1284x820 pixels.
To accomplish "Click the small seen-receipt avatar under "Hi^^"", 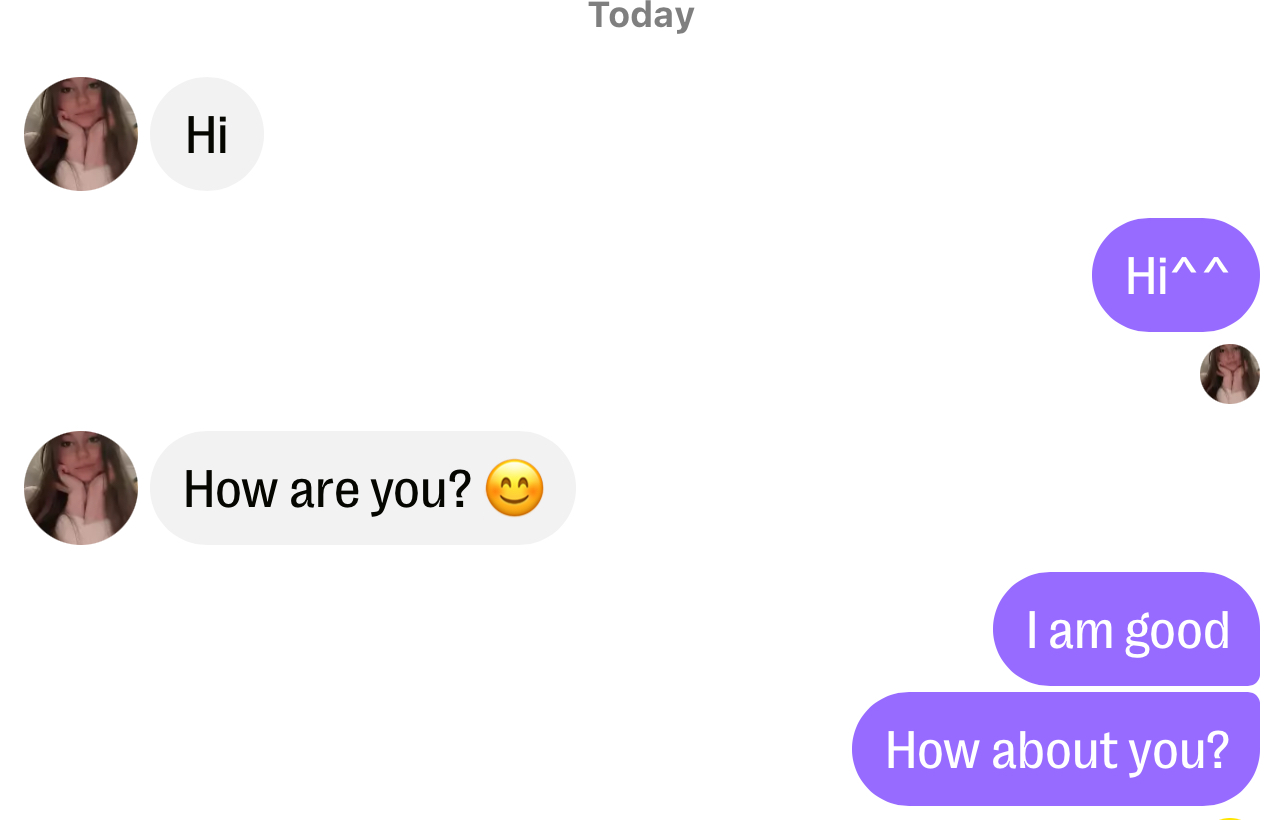I will point(1229,374).
